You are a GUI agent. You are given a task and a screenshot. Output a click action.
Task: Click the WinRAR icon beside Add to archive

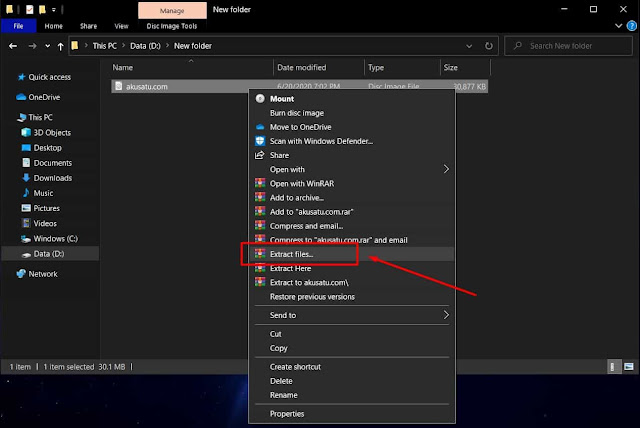260,197
